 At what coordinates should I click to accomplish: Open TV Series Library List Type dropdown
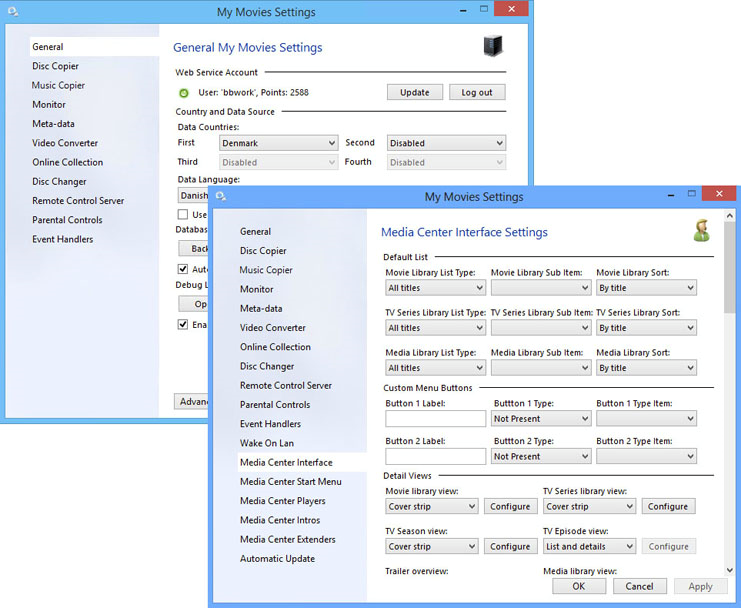(435, 328)
